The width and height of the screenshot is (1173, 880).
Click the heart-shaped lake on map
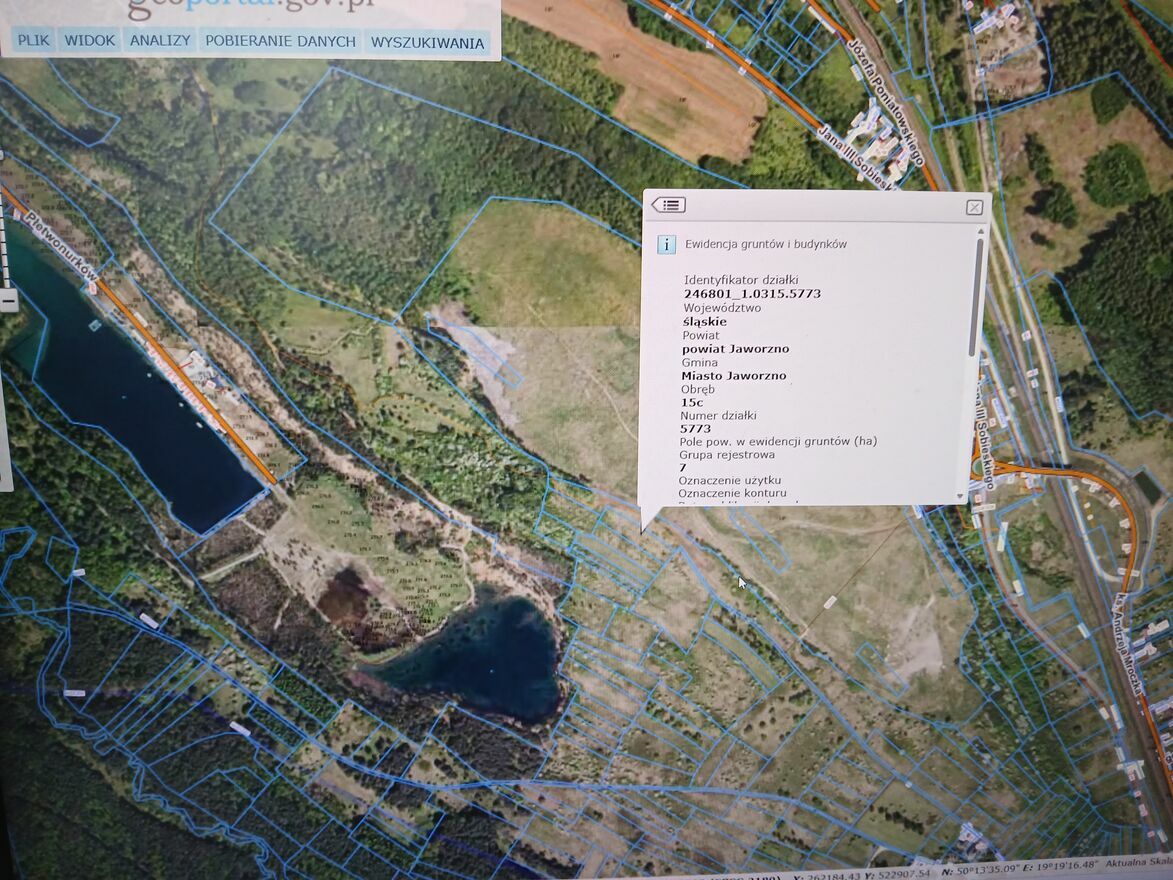click(477, 656)
